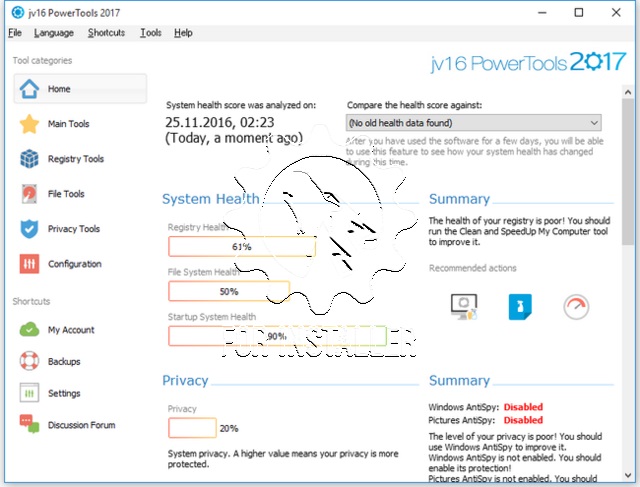
Task: Select the Home category label
Action: click(x=59, y=89)
